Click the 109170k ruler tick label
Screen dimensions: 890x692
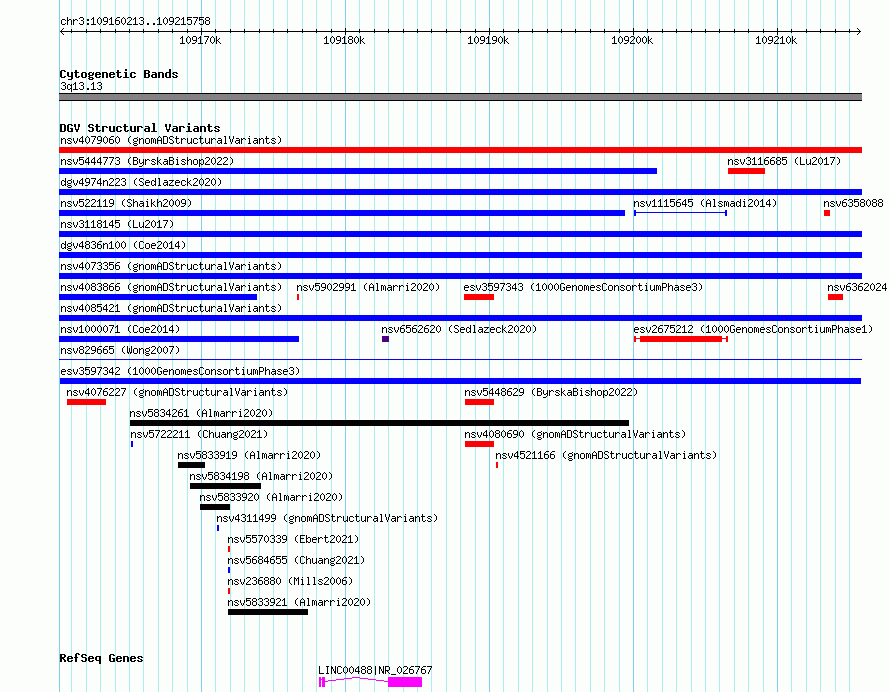[200, 40]
